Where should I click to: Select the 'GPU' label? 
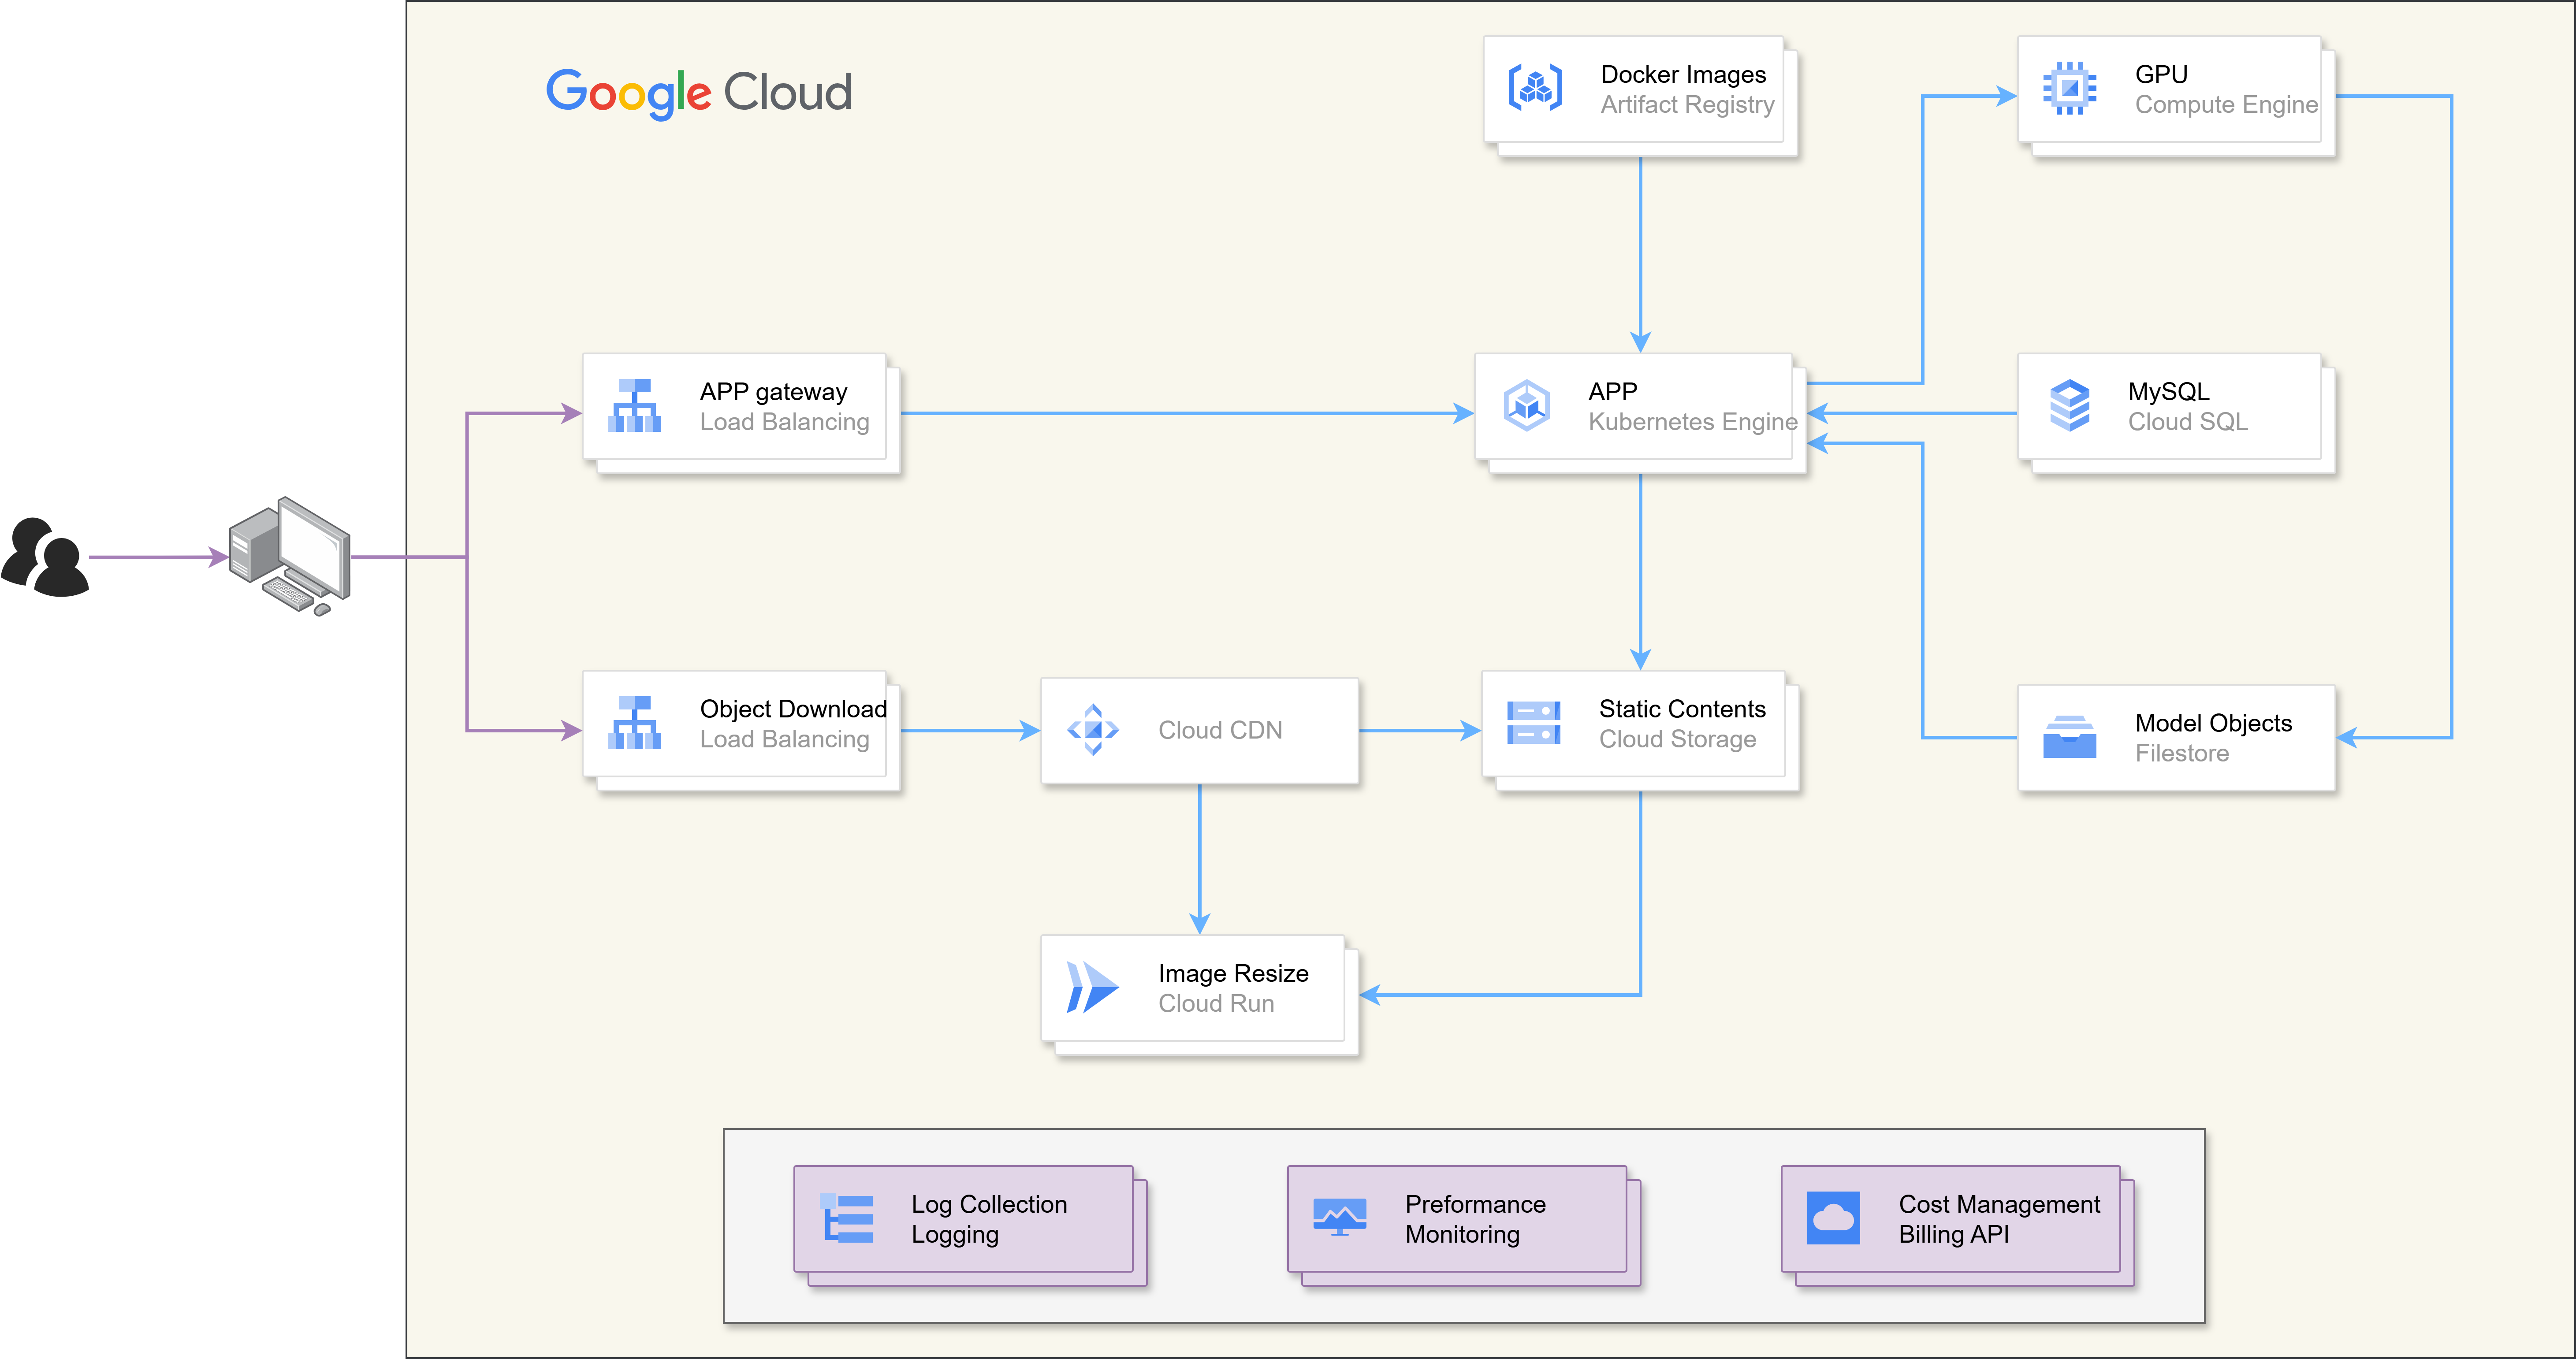[x=2161, y=74]
